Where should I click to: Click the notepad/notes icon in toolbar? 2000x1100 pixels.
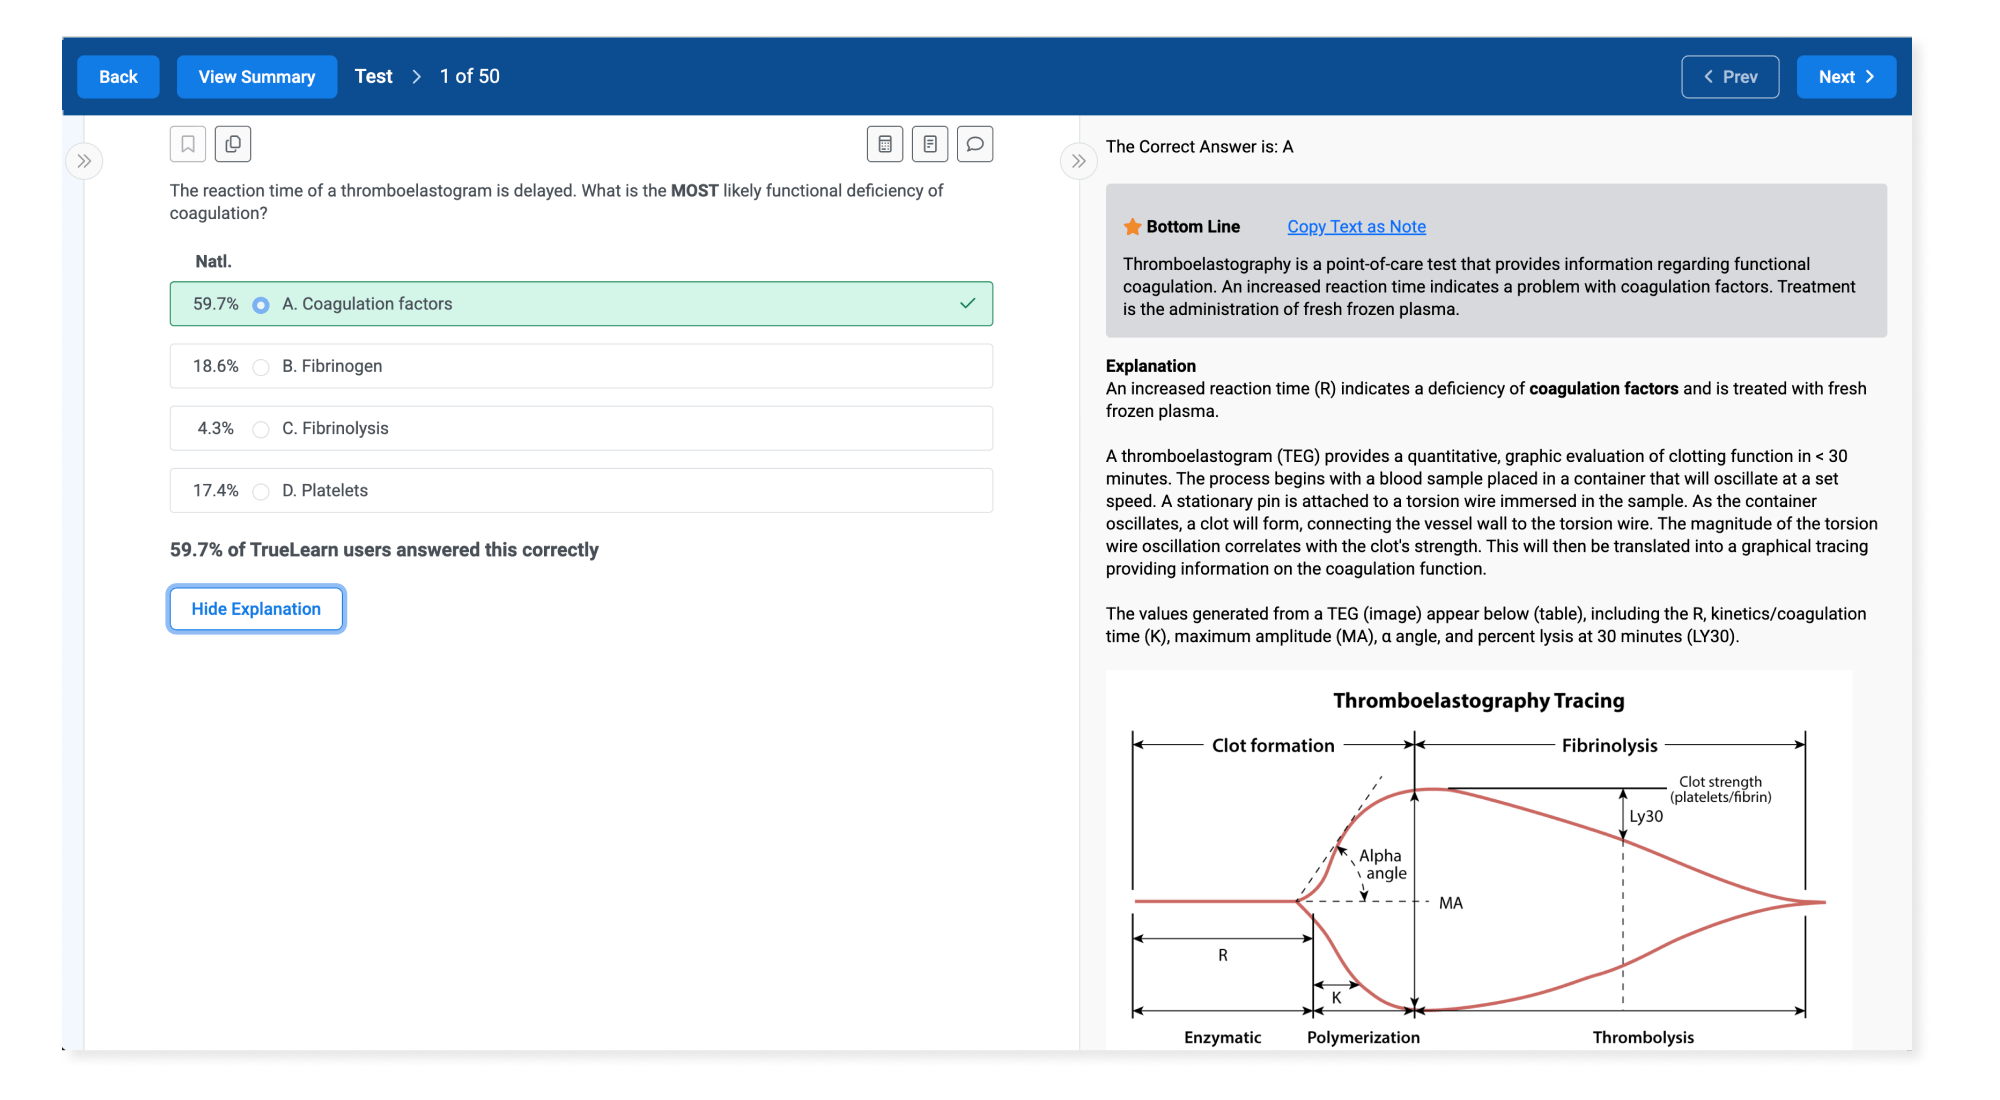click(932, 144)
